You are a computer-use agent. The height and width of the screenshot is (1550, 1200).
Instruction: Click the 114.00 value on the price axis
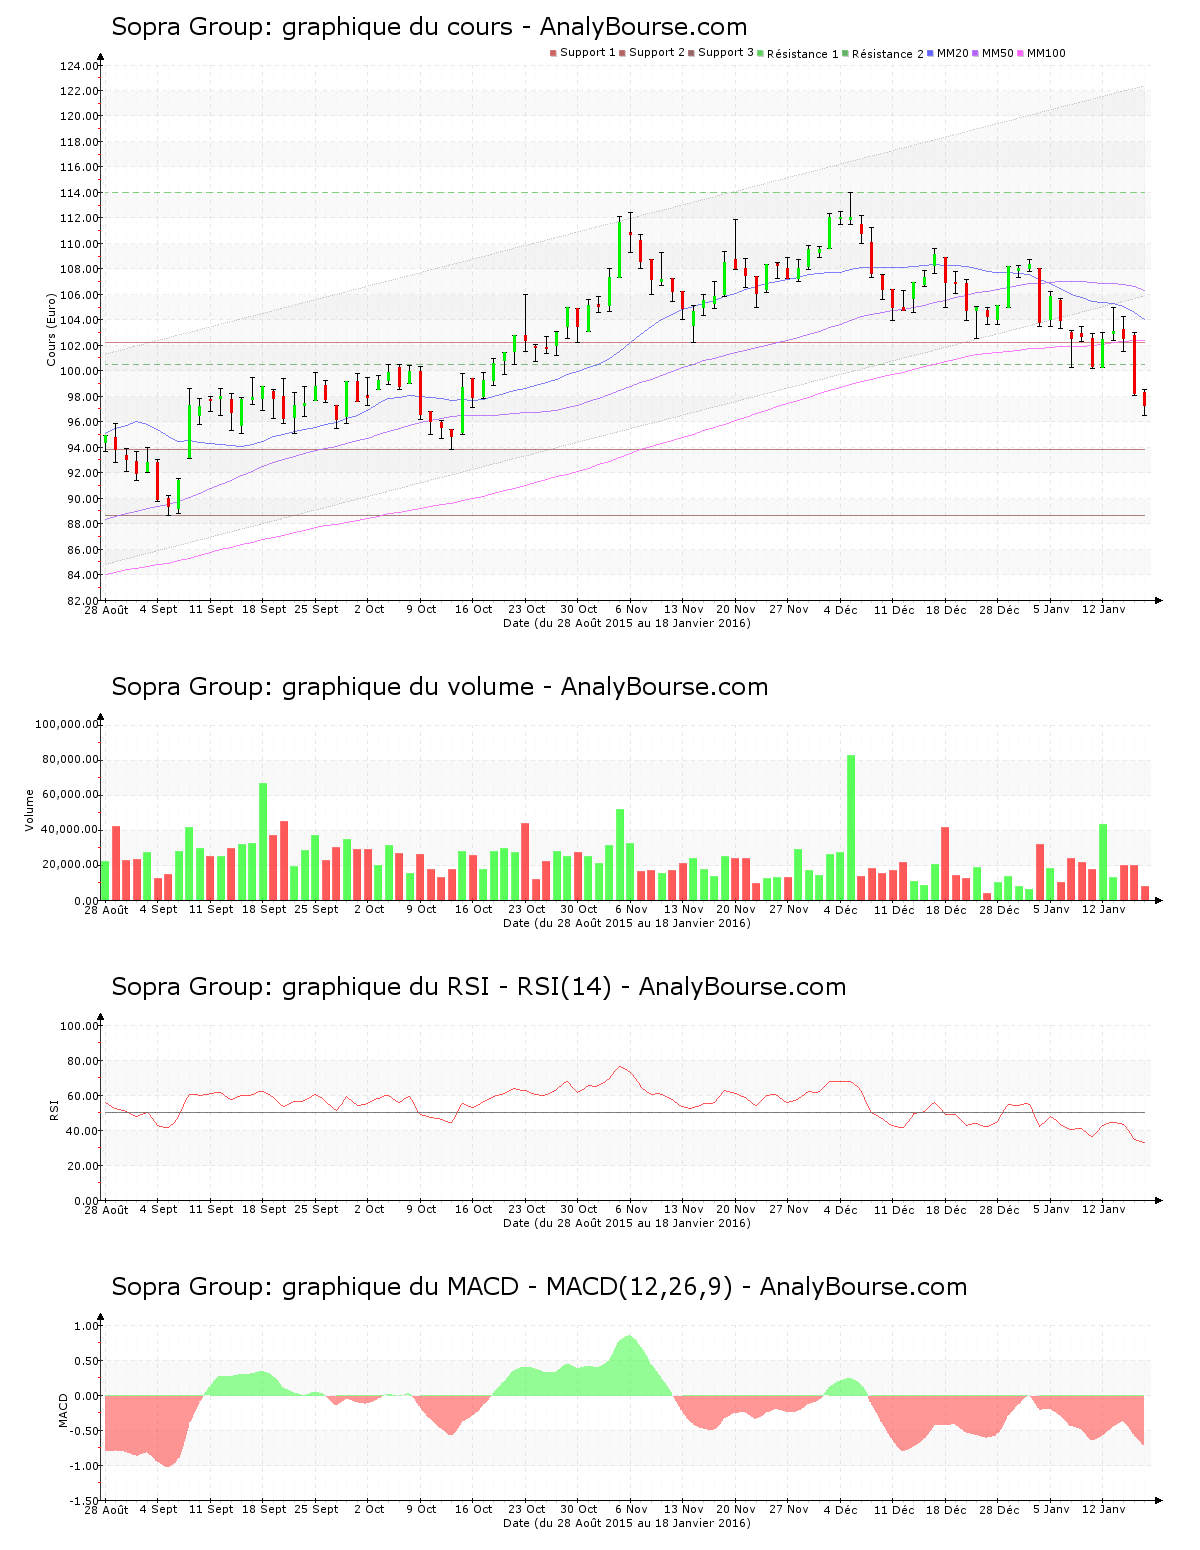pos(80,193)
